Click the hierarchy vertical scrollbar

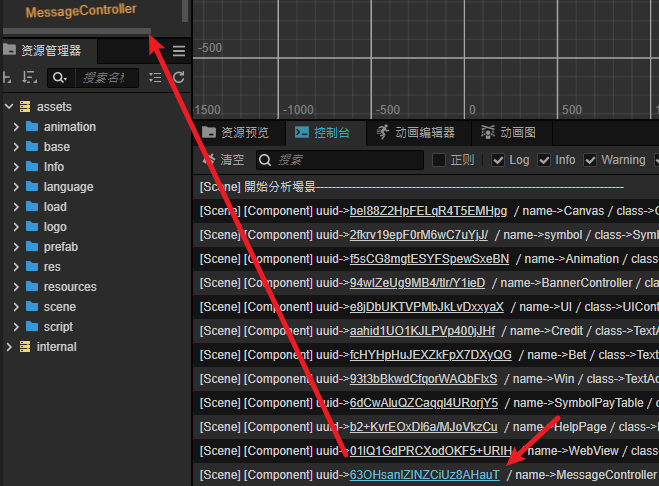click(x=185, y=11)
